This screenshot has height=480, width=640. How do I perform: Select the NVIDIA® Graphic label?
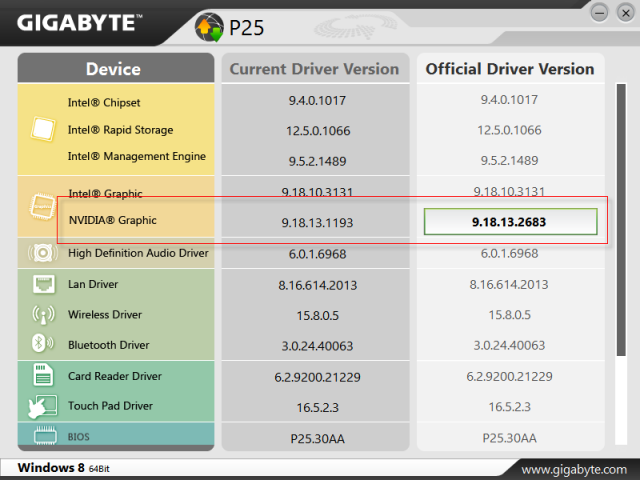[113, 220]
